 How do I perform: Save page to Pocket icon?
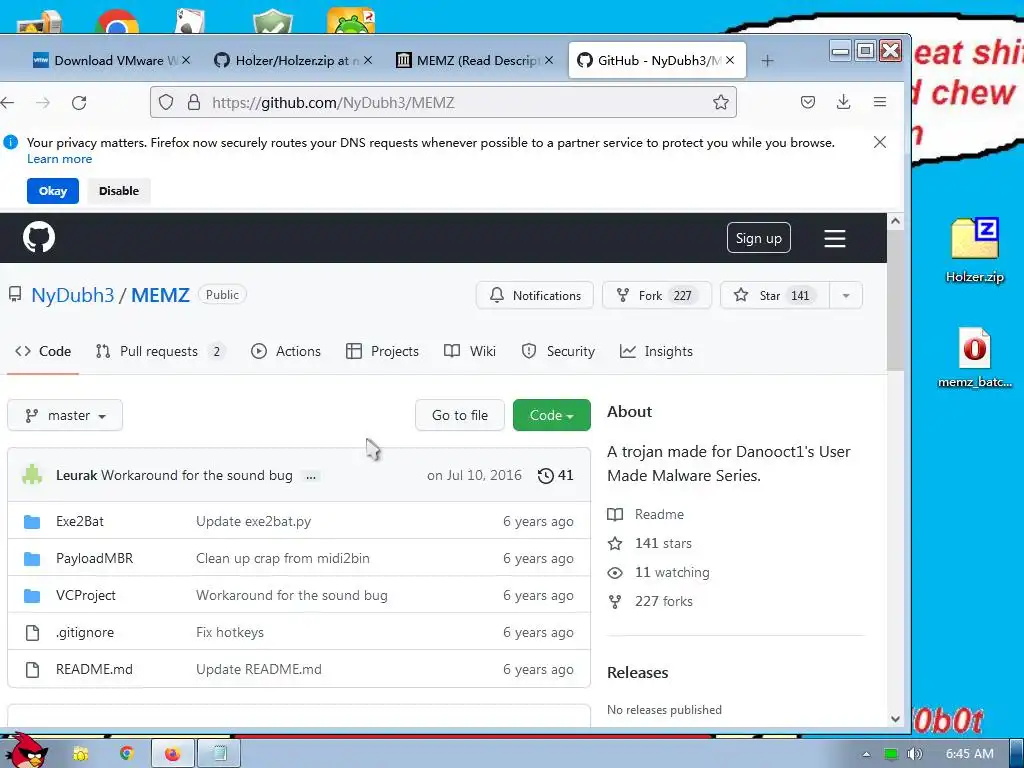pos(808,103)
